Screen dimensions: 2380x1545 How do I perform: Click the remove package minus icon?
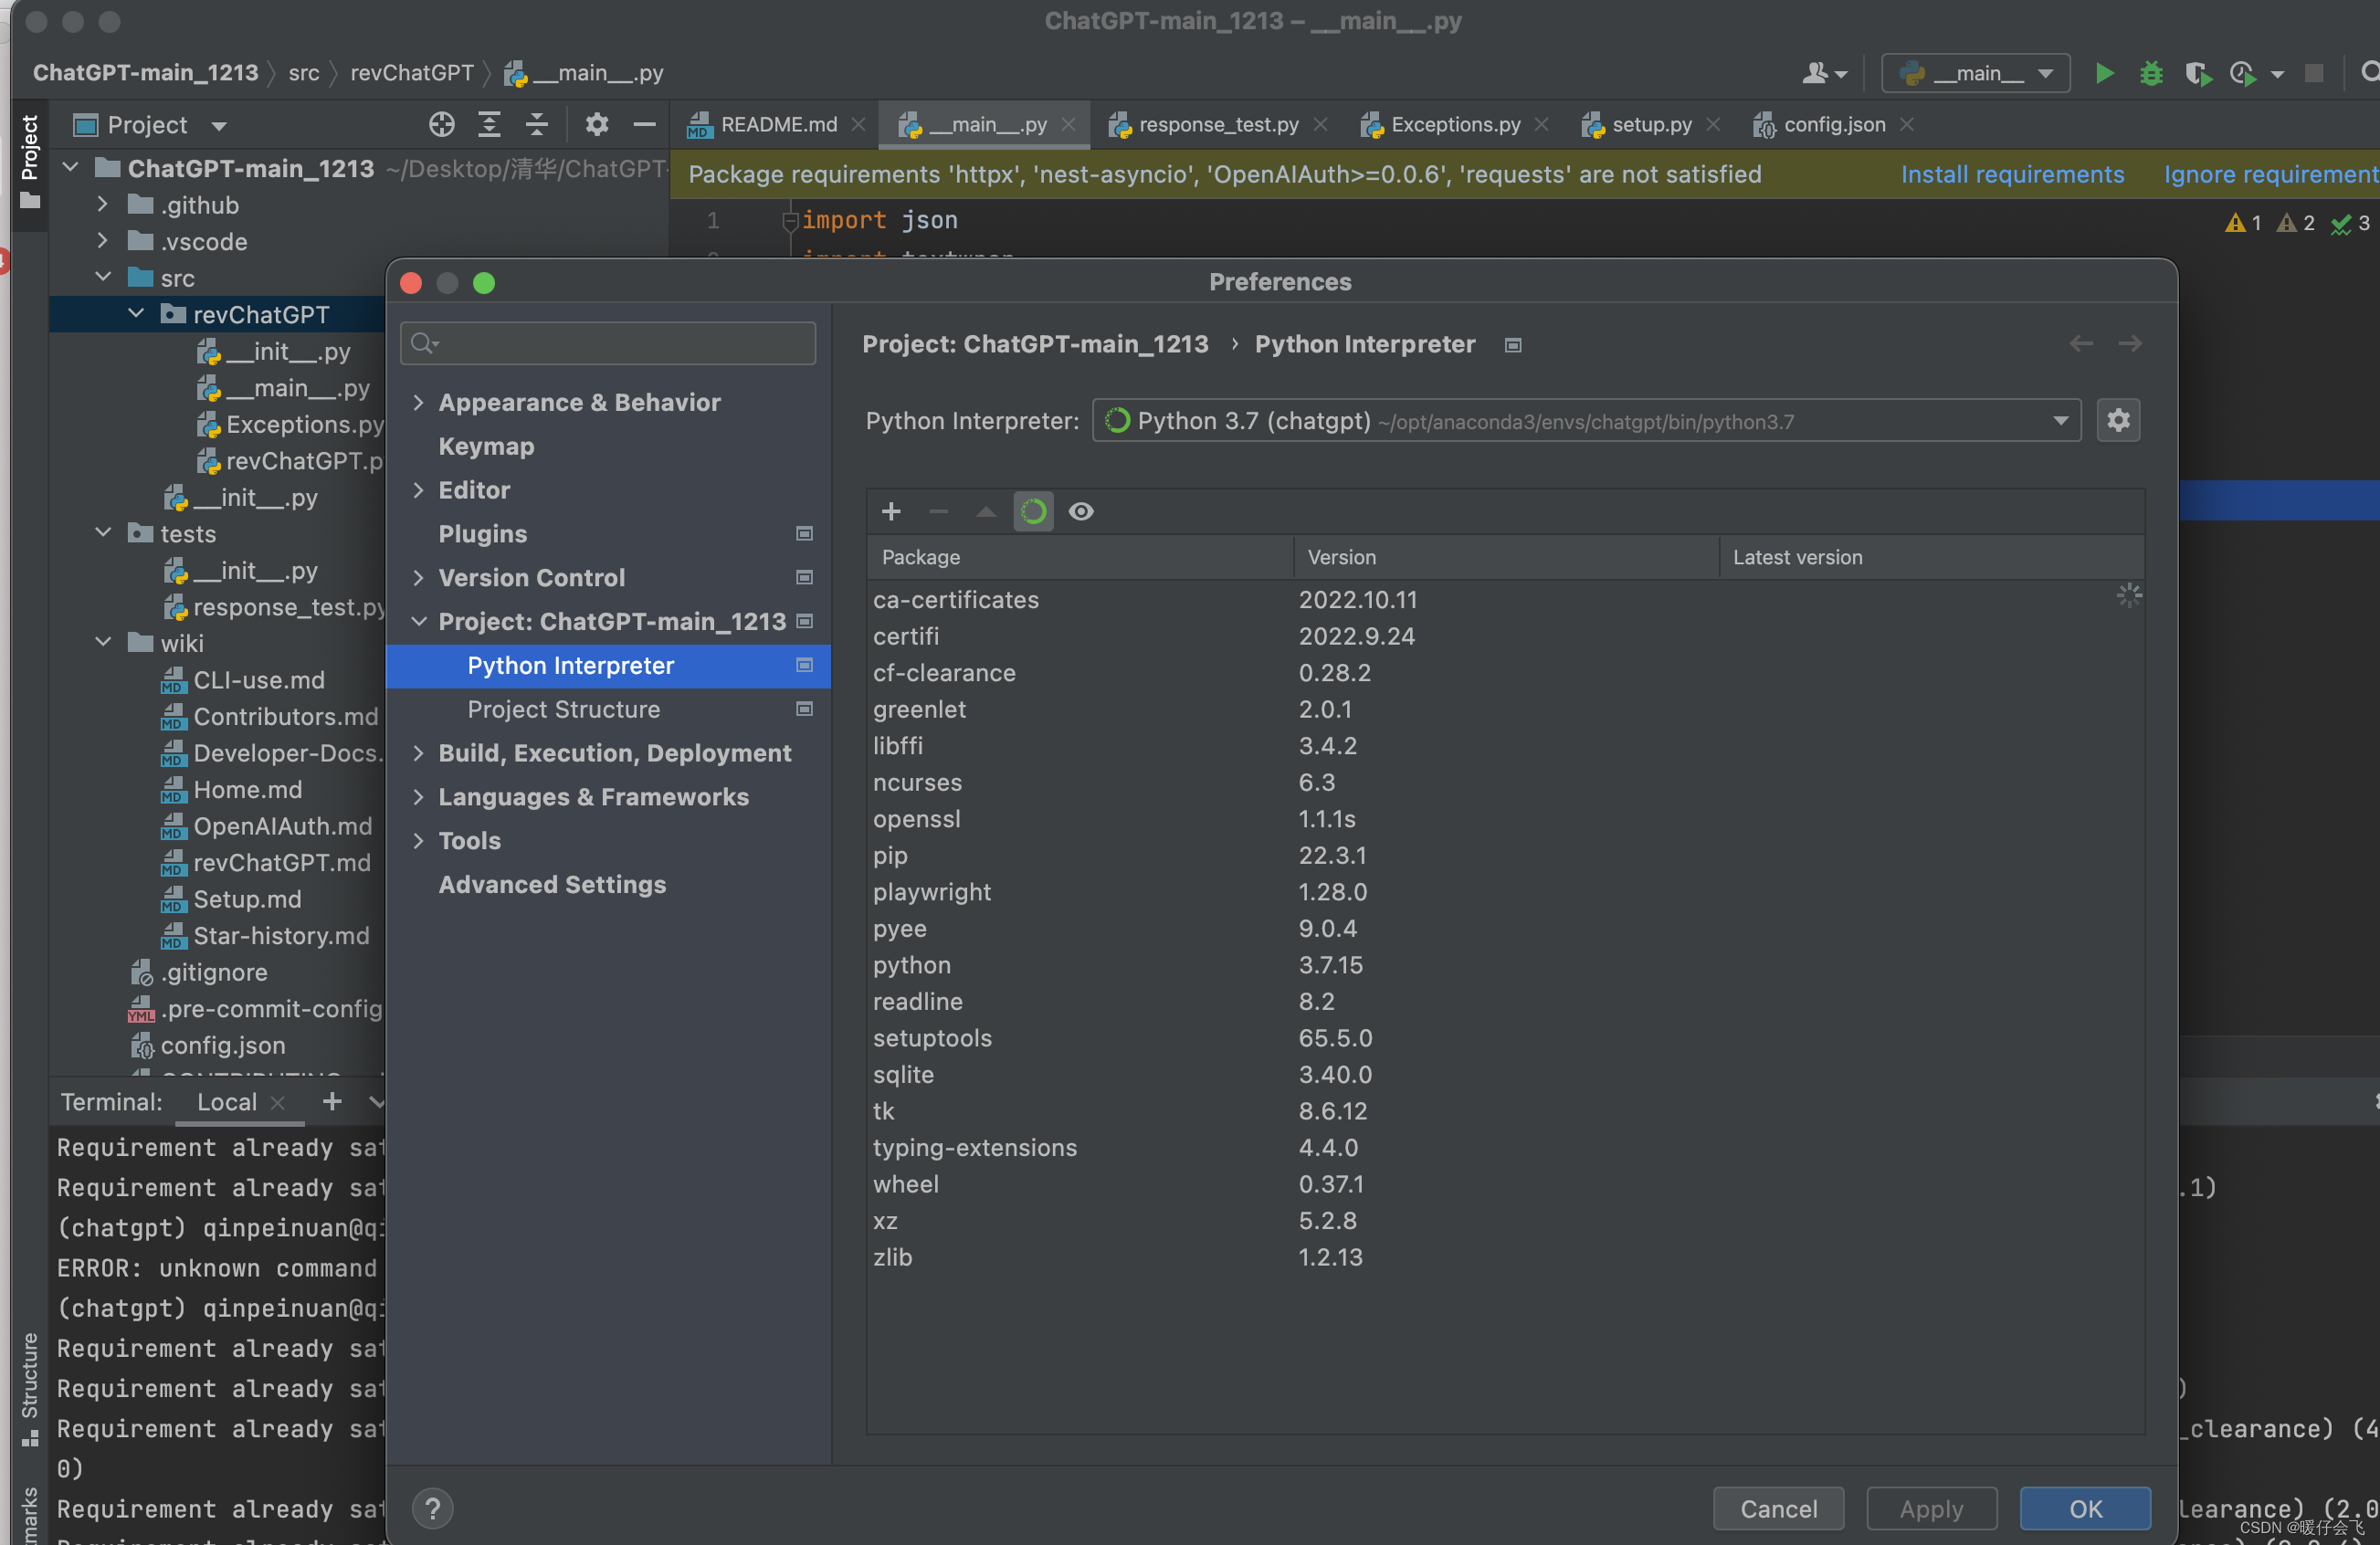pos(938,512)
